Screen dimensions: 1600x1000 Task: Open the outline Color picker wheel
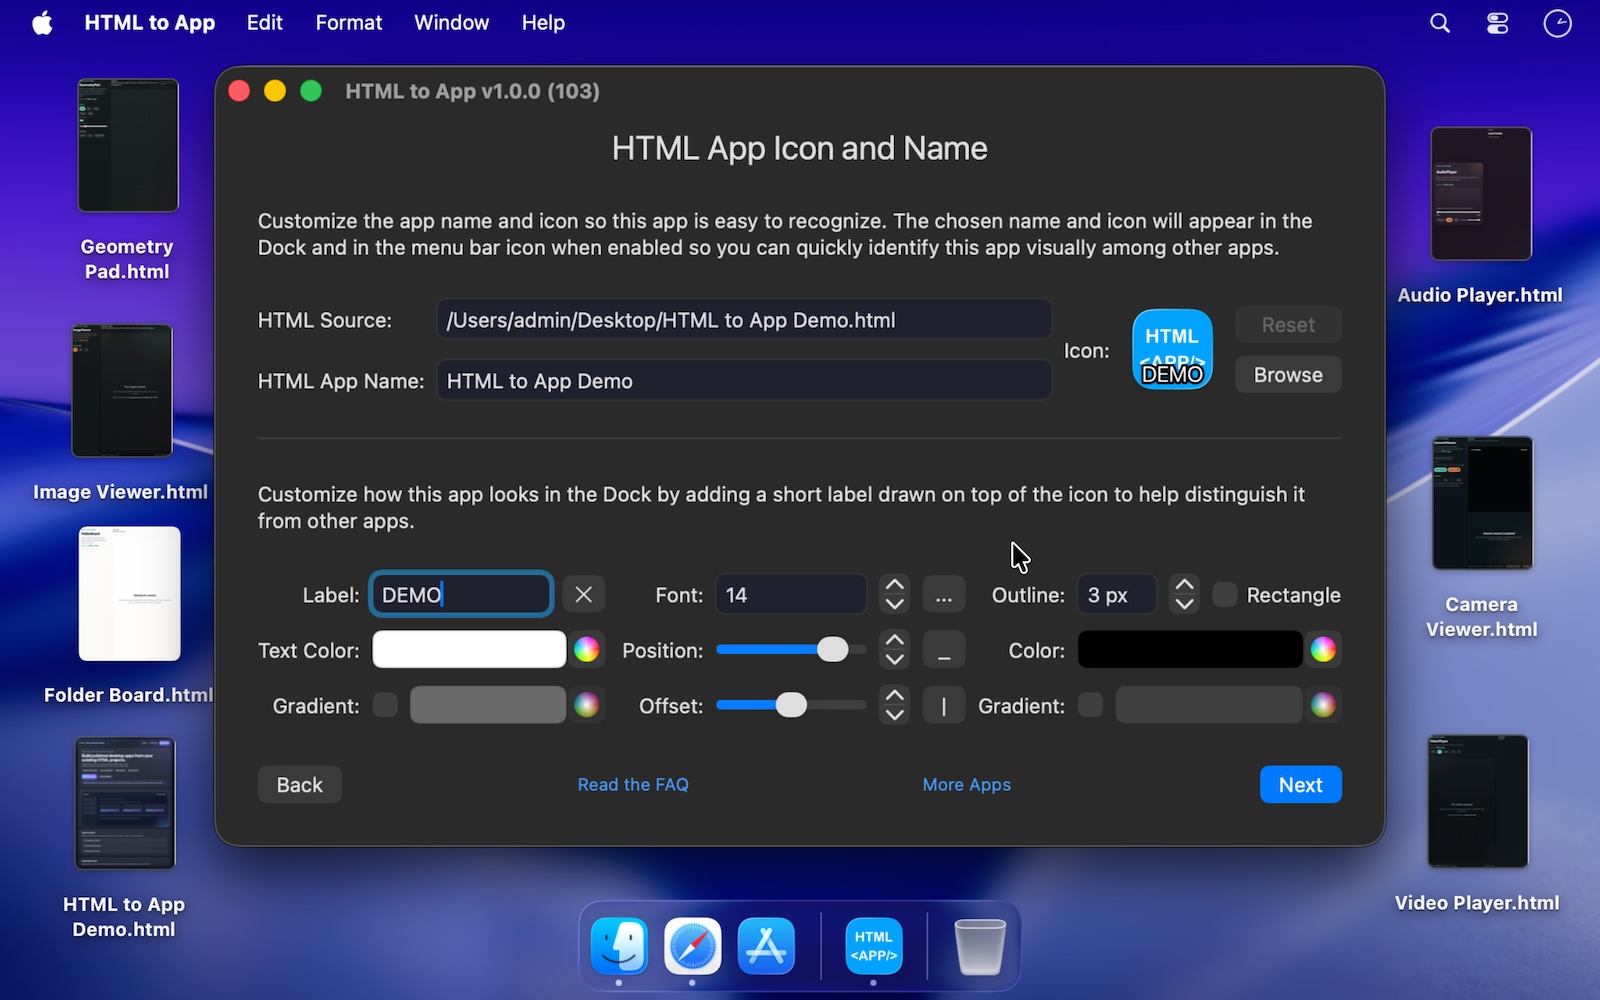1323,650
